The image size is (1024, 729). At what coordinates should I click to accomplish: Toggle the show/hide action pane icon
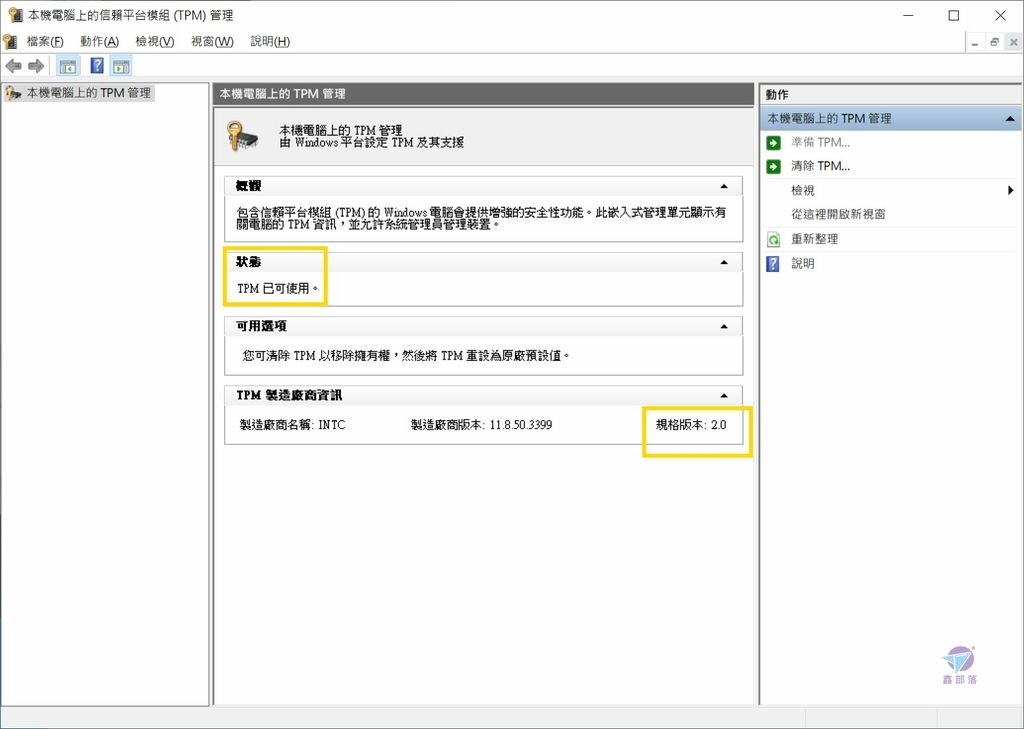coord(121,66)
